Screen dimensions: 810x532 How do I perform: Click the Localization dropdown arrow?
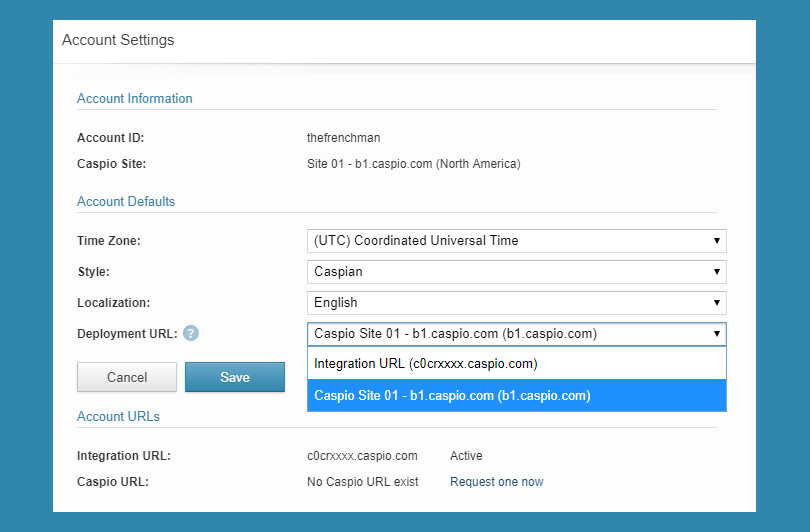(716, 303)
